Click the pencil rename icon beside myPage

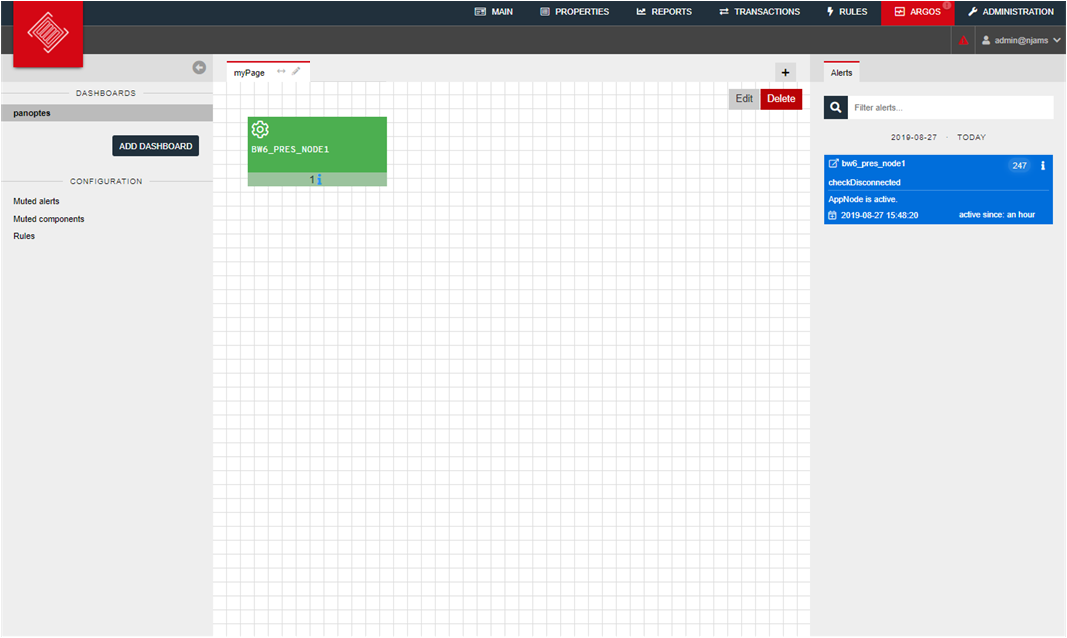tap(296, 71)
